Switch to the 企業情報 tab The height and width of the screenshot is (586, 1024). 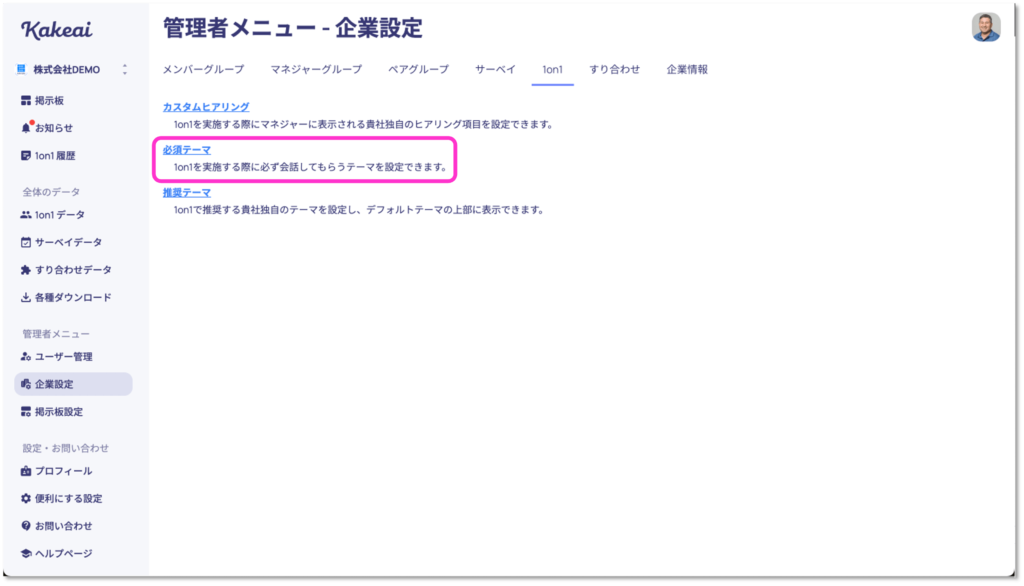686,69
